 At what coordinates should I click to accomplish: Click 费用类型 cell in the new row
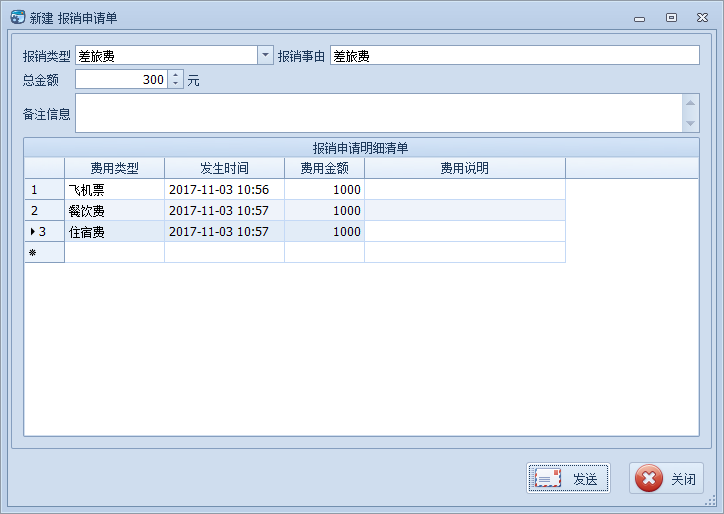[x=115, y=252]
